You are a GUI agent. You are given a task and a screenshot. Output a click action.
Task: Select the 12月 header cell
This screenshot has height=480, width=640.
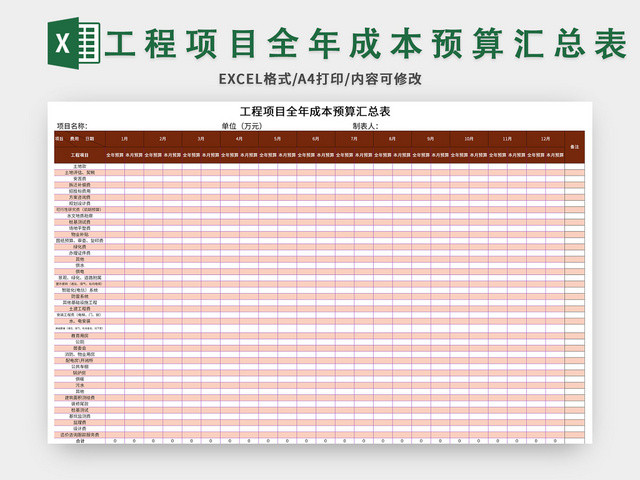(546, 139)
